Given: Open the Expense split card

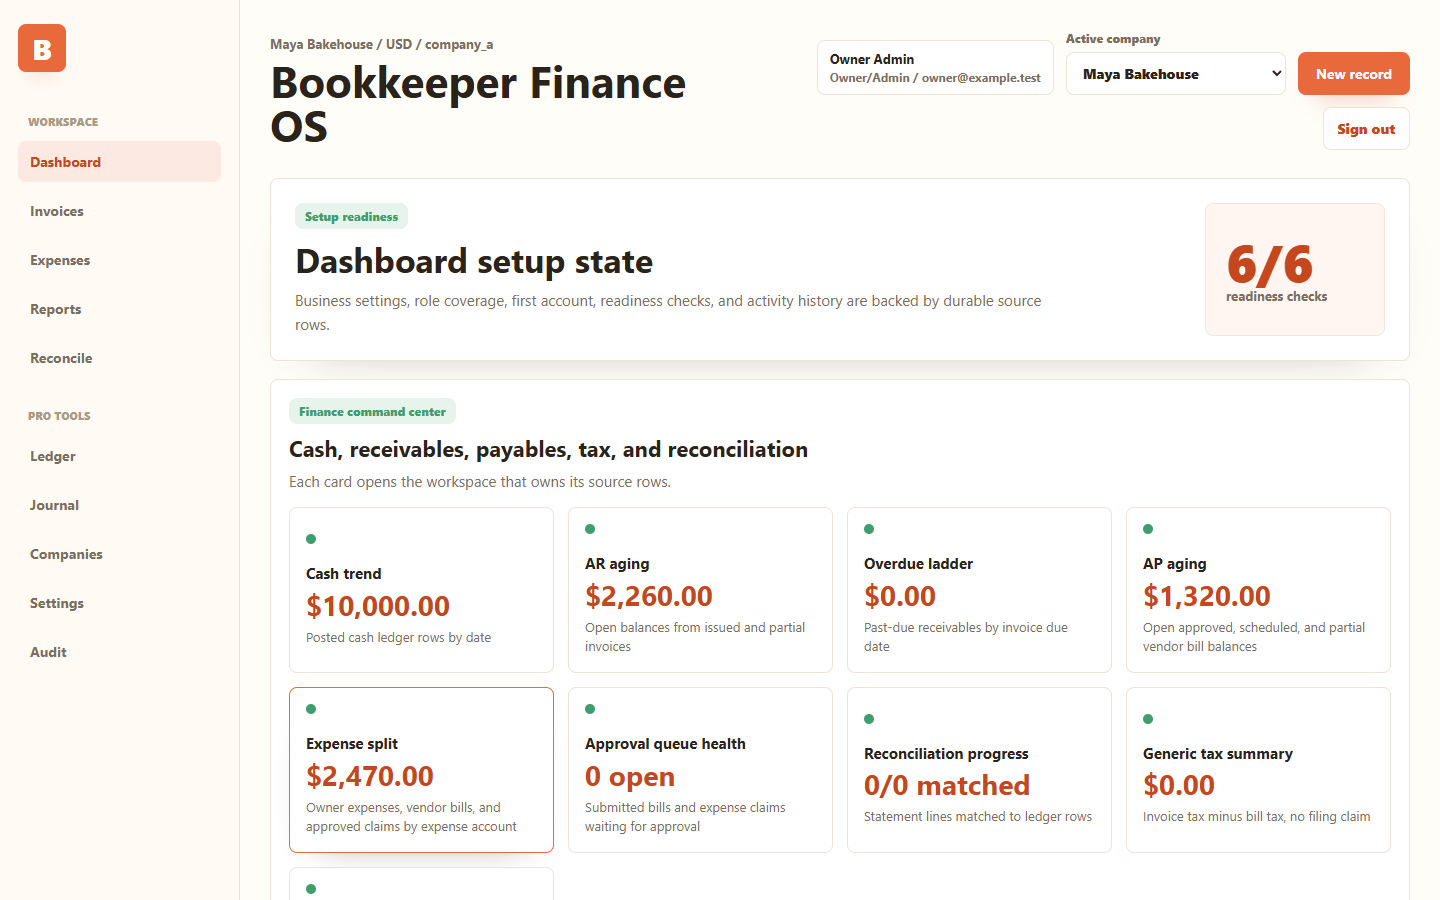Looking at the screenshot, I should tap(421, 770).
